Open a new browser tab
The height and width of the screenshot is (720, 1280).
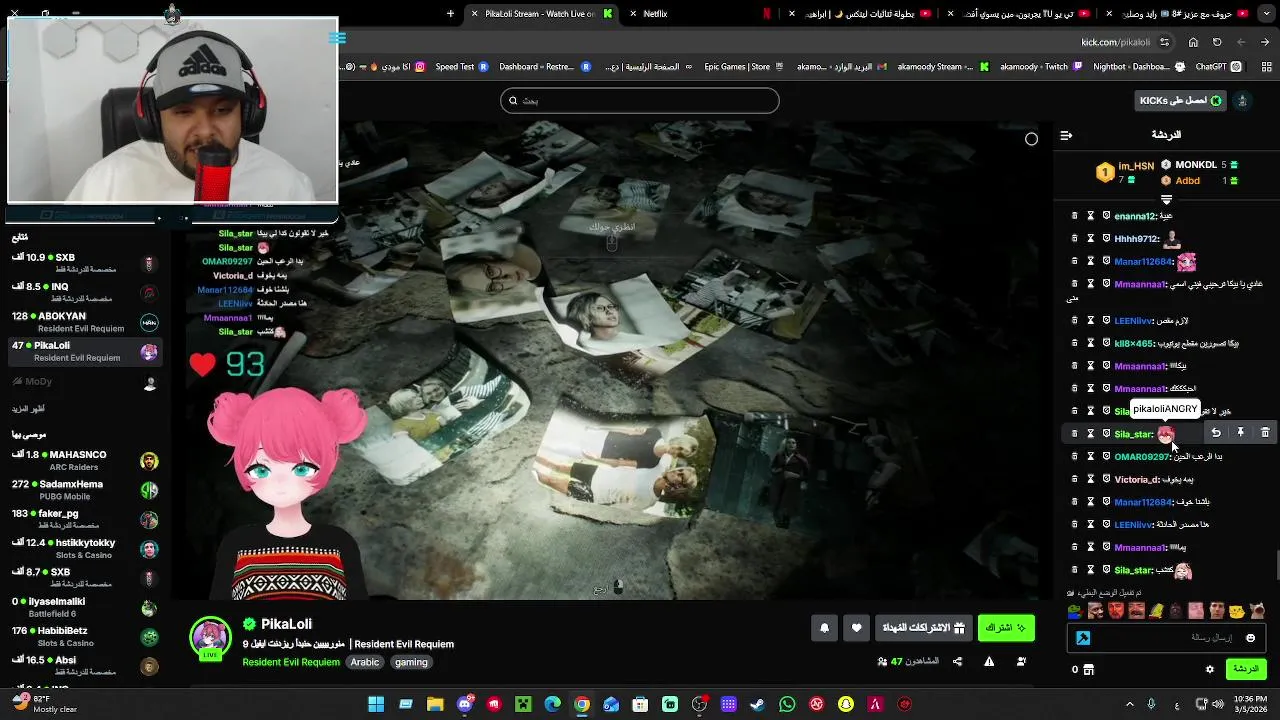(x=450, y=14)
